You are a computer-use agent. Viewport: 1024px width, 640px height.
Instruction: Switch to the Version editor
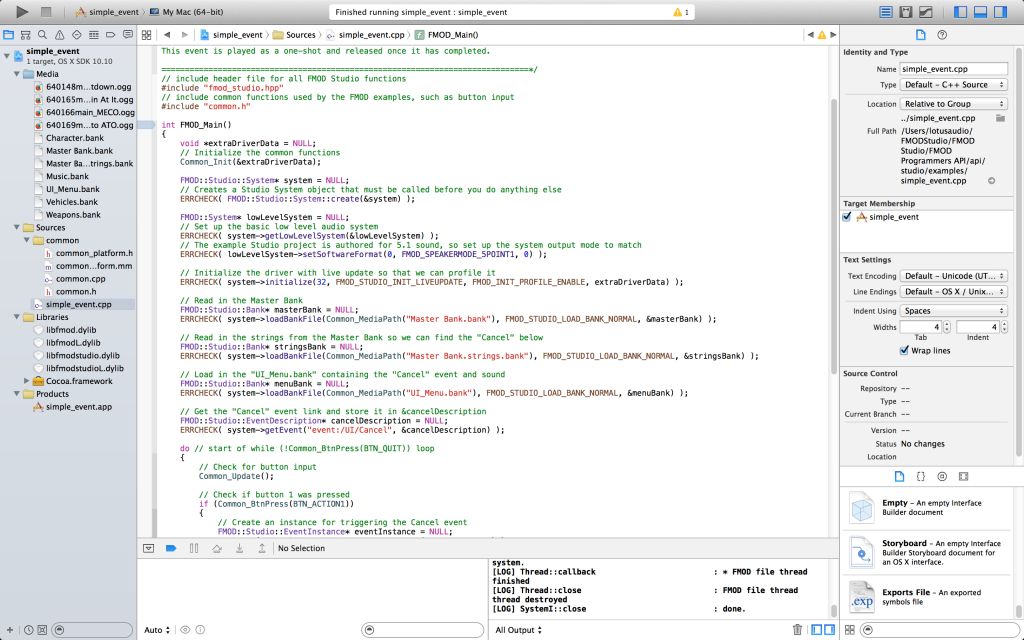926,12
